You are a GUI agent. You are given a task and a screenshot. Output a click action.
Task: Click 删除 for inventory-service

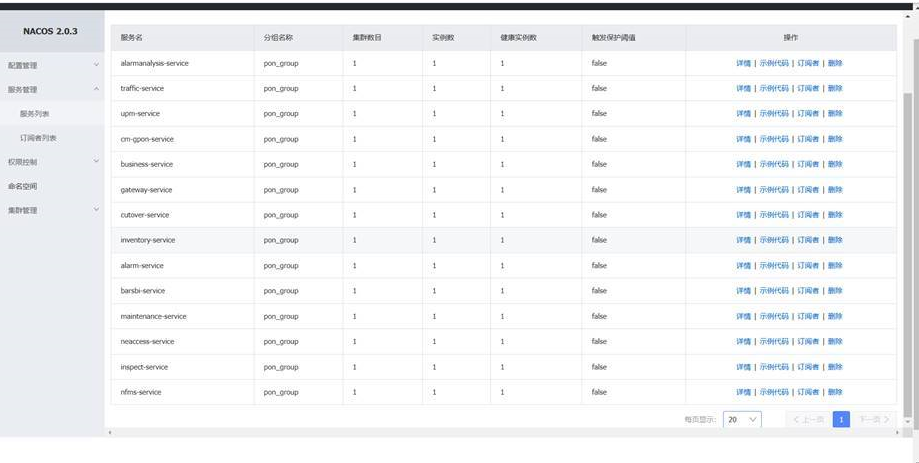pos(835,240)
